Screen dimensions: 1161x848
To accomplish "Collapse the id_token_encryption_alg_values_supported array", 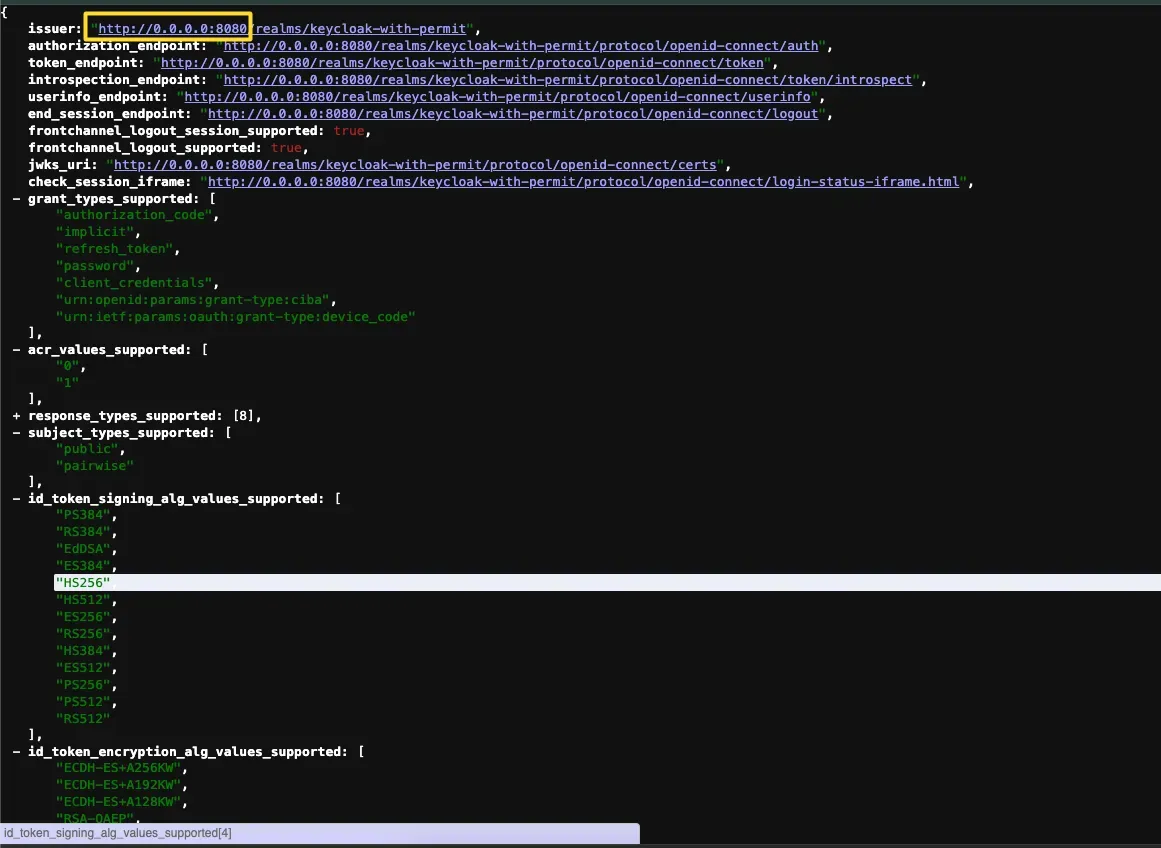I will (17, 751).
